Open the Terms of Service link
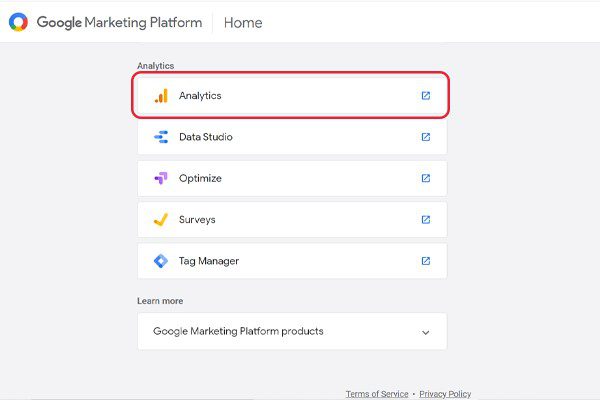 click(x=377, y=394)
